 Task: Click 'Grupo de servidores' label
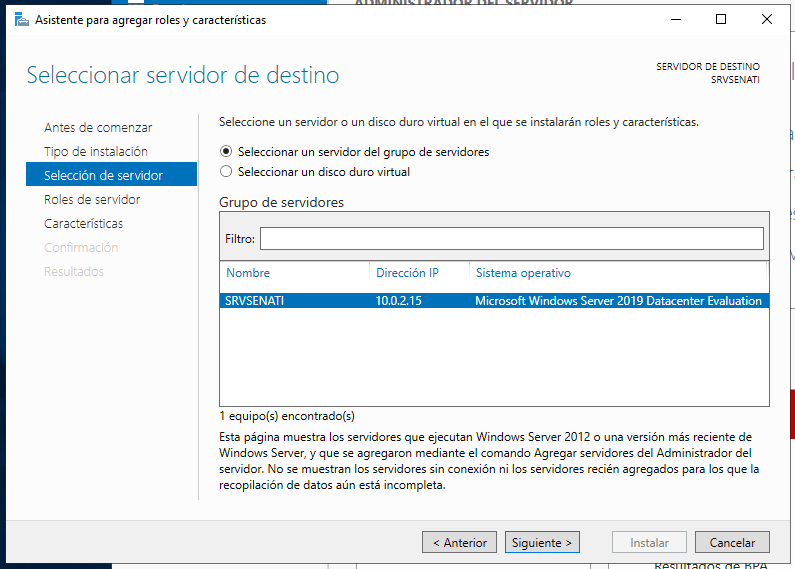point(281,202)
